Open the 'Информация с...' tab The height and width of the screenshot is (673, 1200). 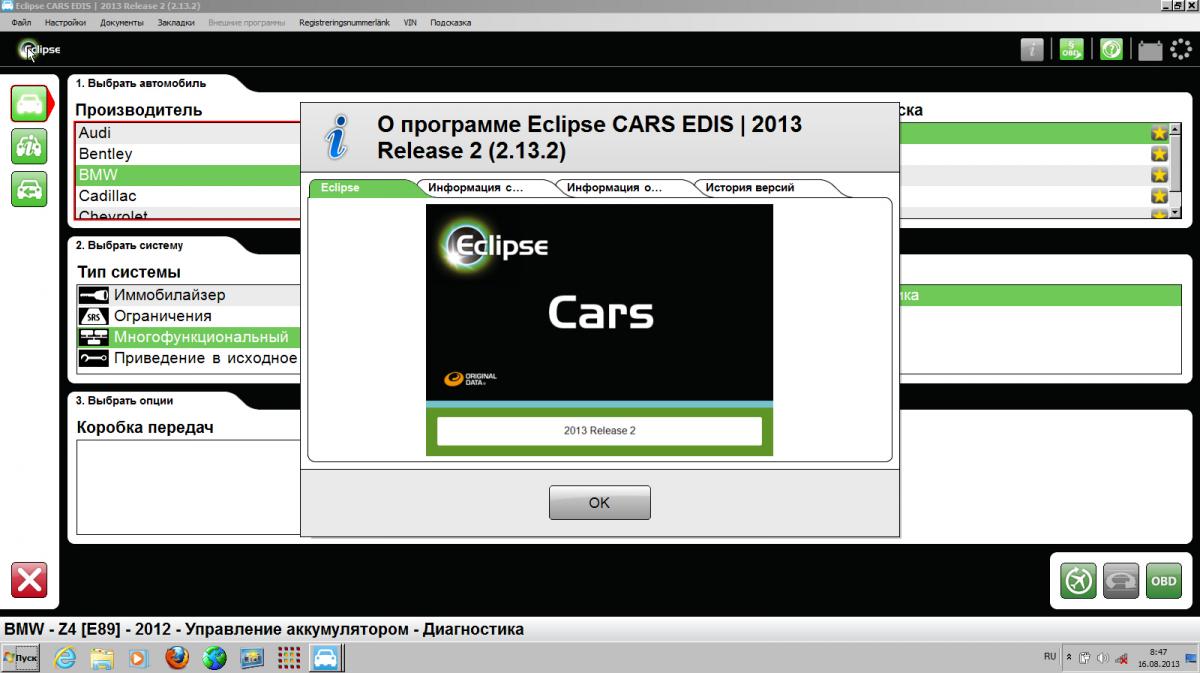[476, 188]
